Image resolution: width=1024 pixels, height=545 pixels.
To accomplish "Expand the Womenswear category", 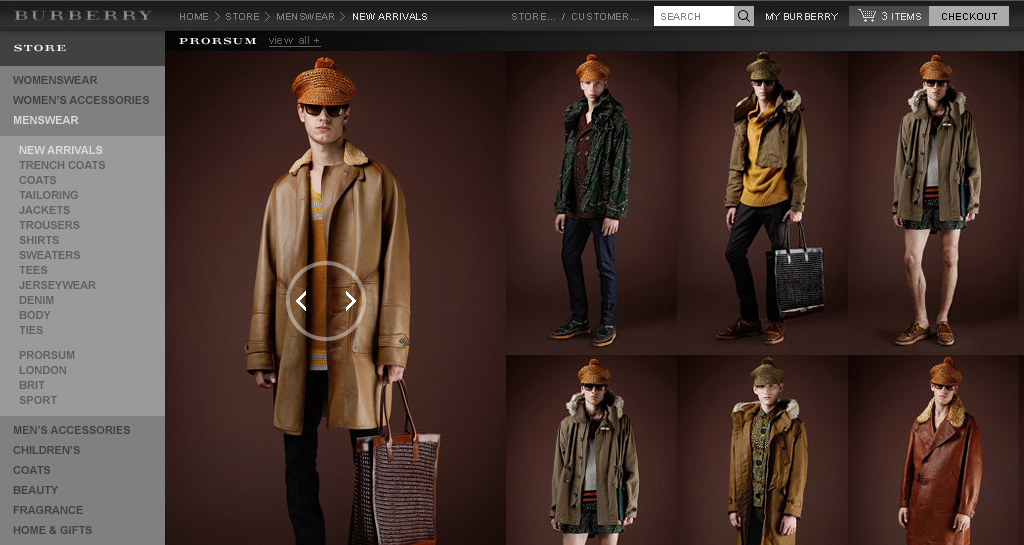I will [55, 80].
